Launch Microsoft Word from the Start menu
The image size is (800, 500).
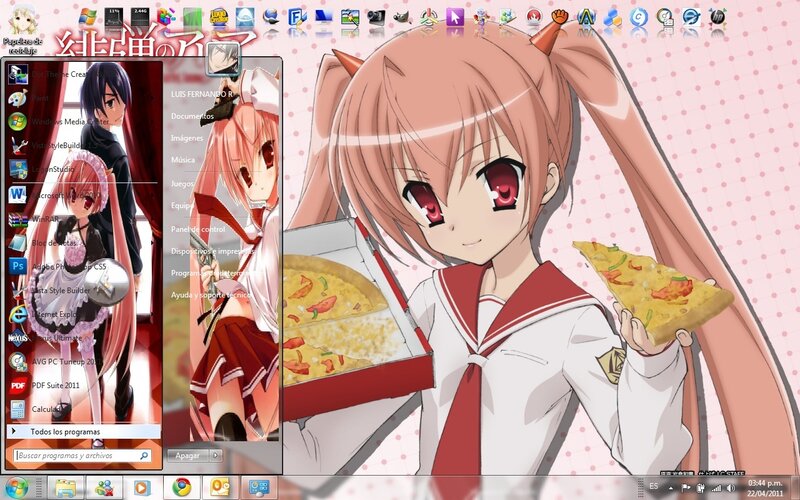coord(83,195)
